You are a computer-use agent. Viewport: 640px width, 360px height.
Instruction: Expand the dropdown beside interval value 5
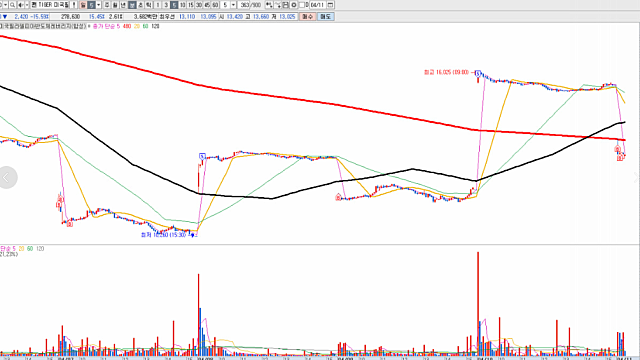pyautogui.click(x=233, y=5)
